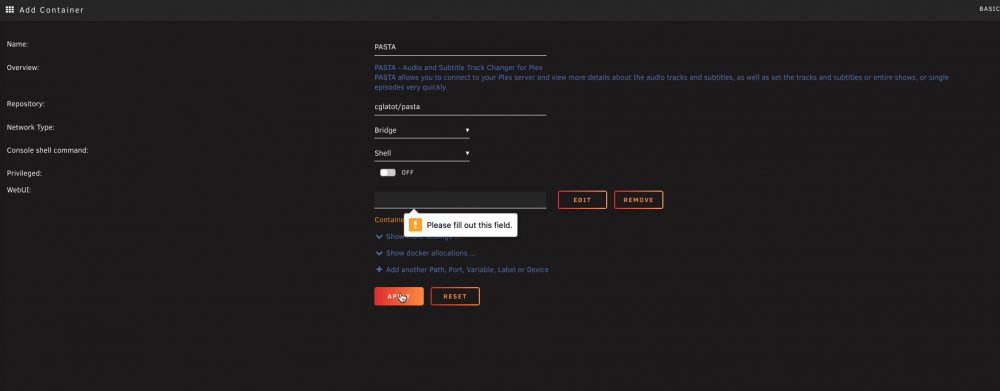Focus the Repository field cglatot/pasta

coord(460,107)
